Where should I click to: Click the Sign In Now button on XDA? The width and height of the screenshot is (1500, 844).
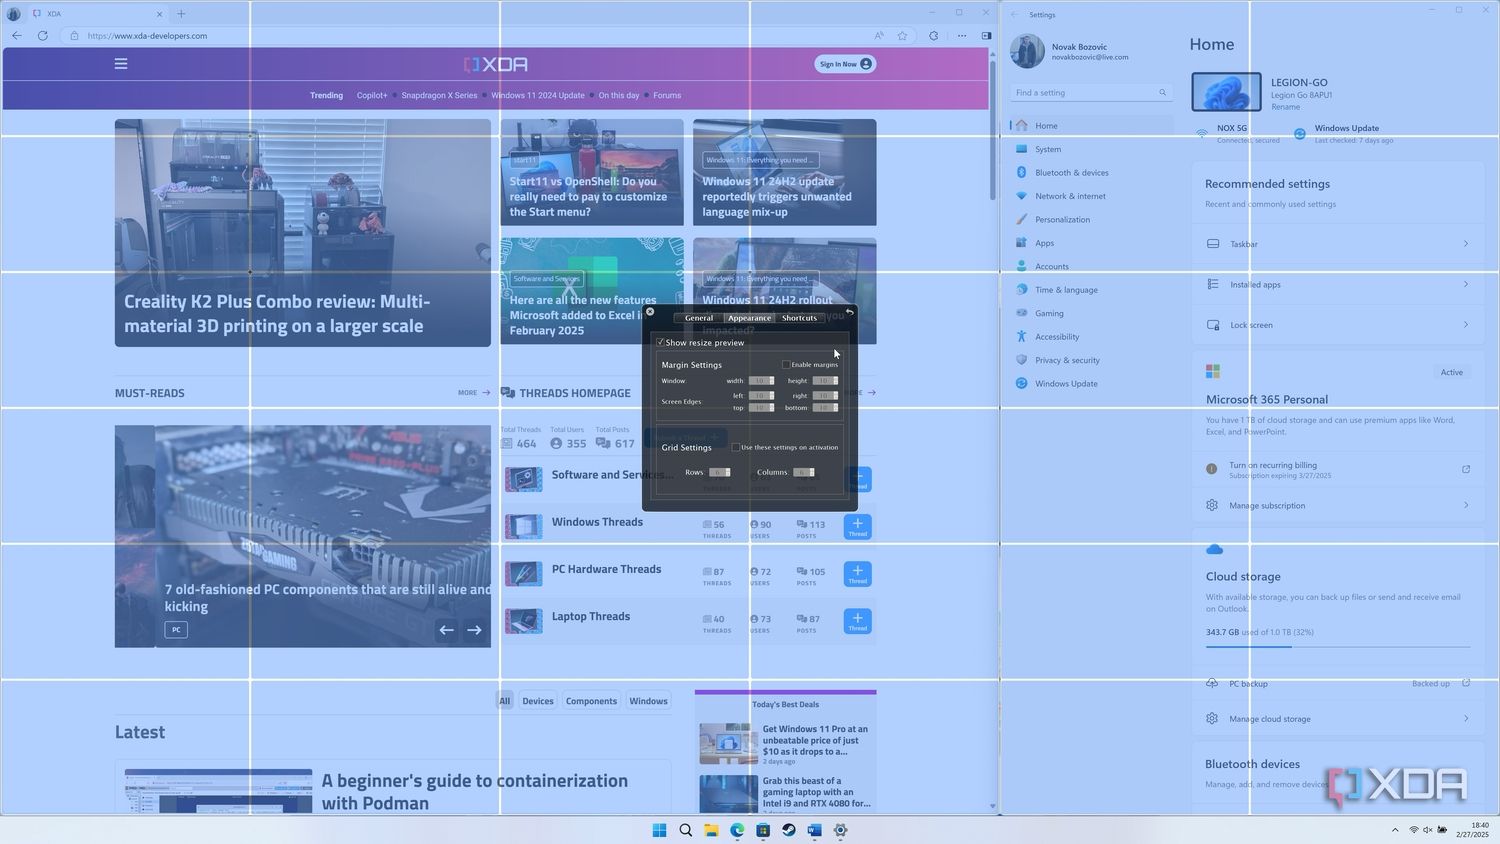[846, 64]
